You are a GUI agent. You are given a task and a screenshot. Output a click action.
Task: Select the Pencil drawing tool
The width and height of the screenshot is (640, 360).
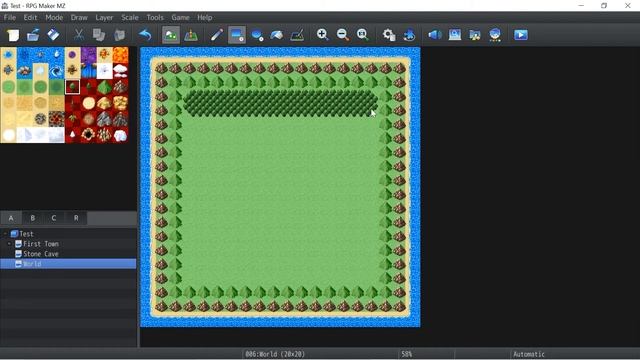[216, 35]
